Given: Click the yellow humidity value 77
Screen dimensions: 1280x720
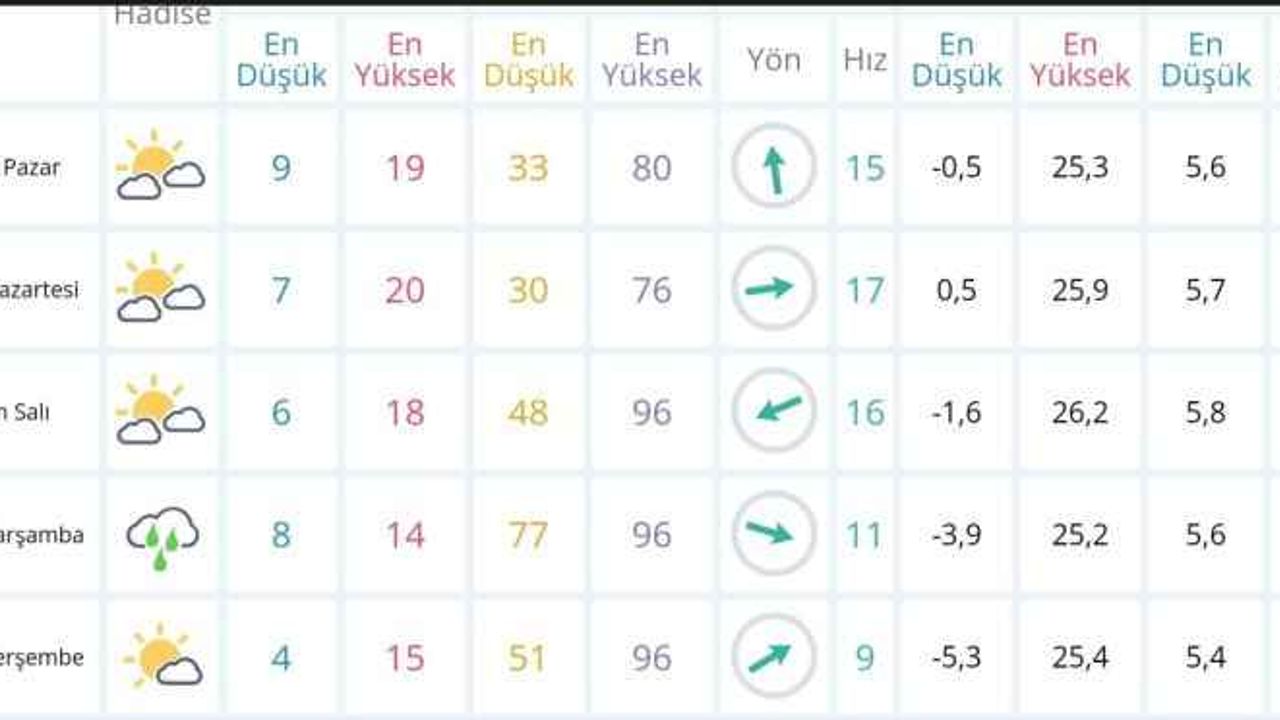Looking at the screenshot, I should click(x=528, y=535).
